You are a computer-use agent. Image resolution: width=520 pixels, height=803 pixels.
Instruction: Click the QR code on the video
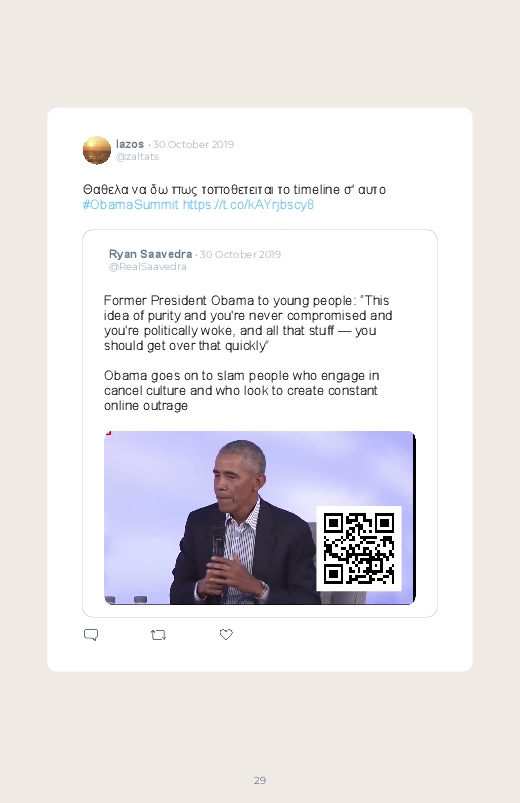point(359,548)
